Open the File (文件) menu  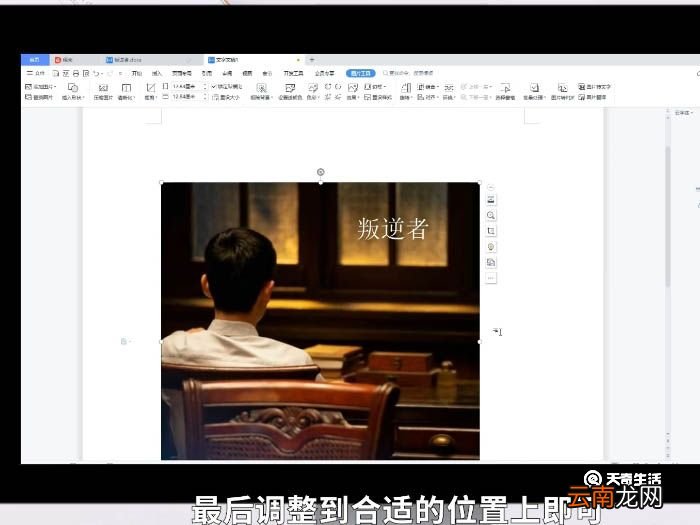pos(36,73)
